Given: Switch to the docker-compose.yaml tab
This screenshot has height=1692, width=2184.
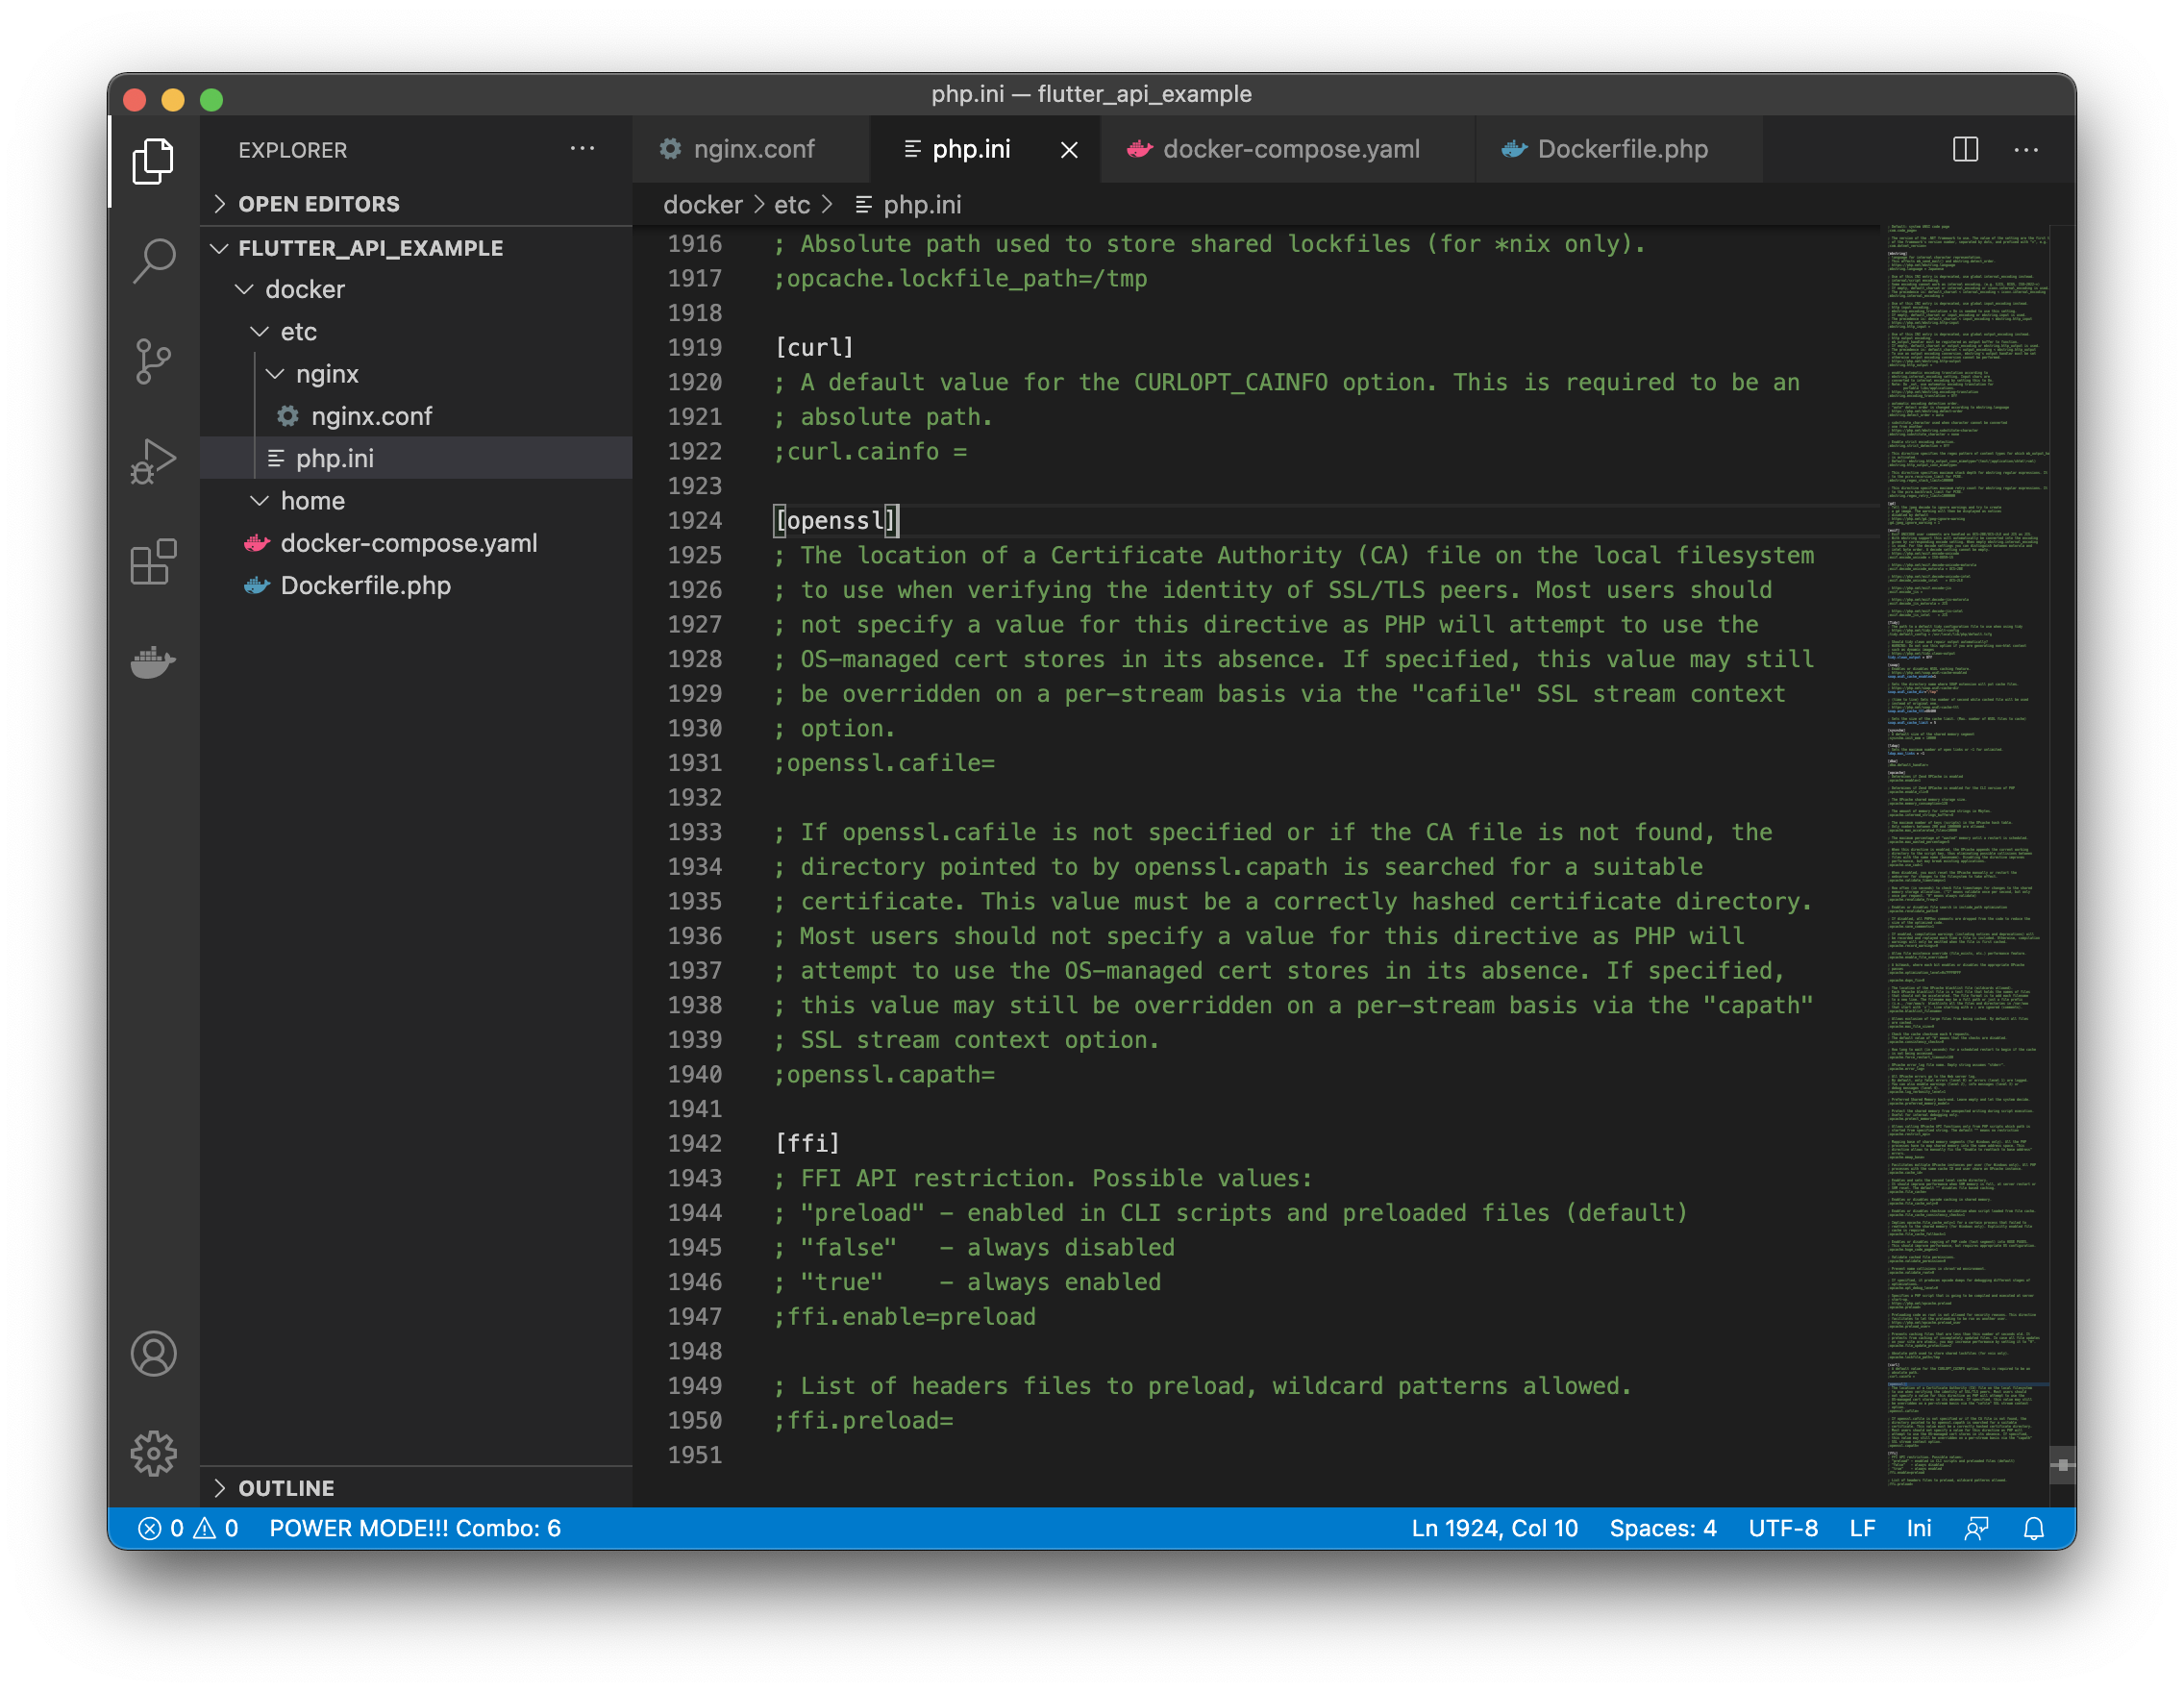Looking at the screenshot, I should coord(1289,149).
